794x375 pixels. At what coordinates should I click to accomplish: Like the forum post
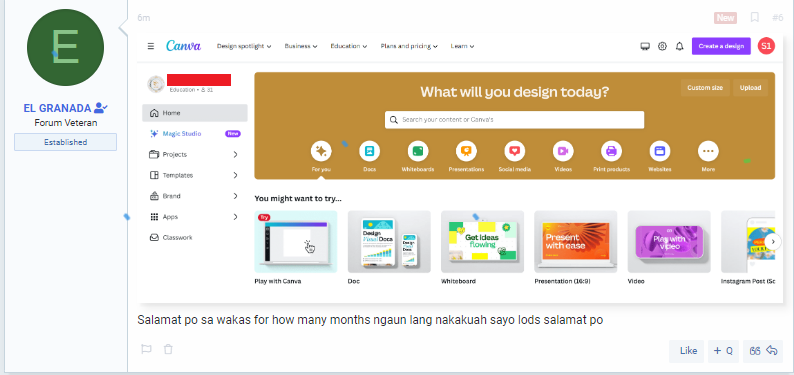tap(686, 351)
